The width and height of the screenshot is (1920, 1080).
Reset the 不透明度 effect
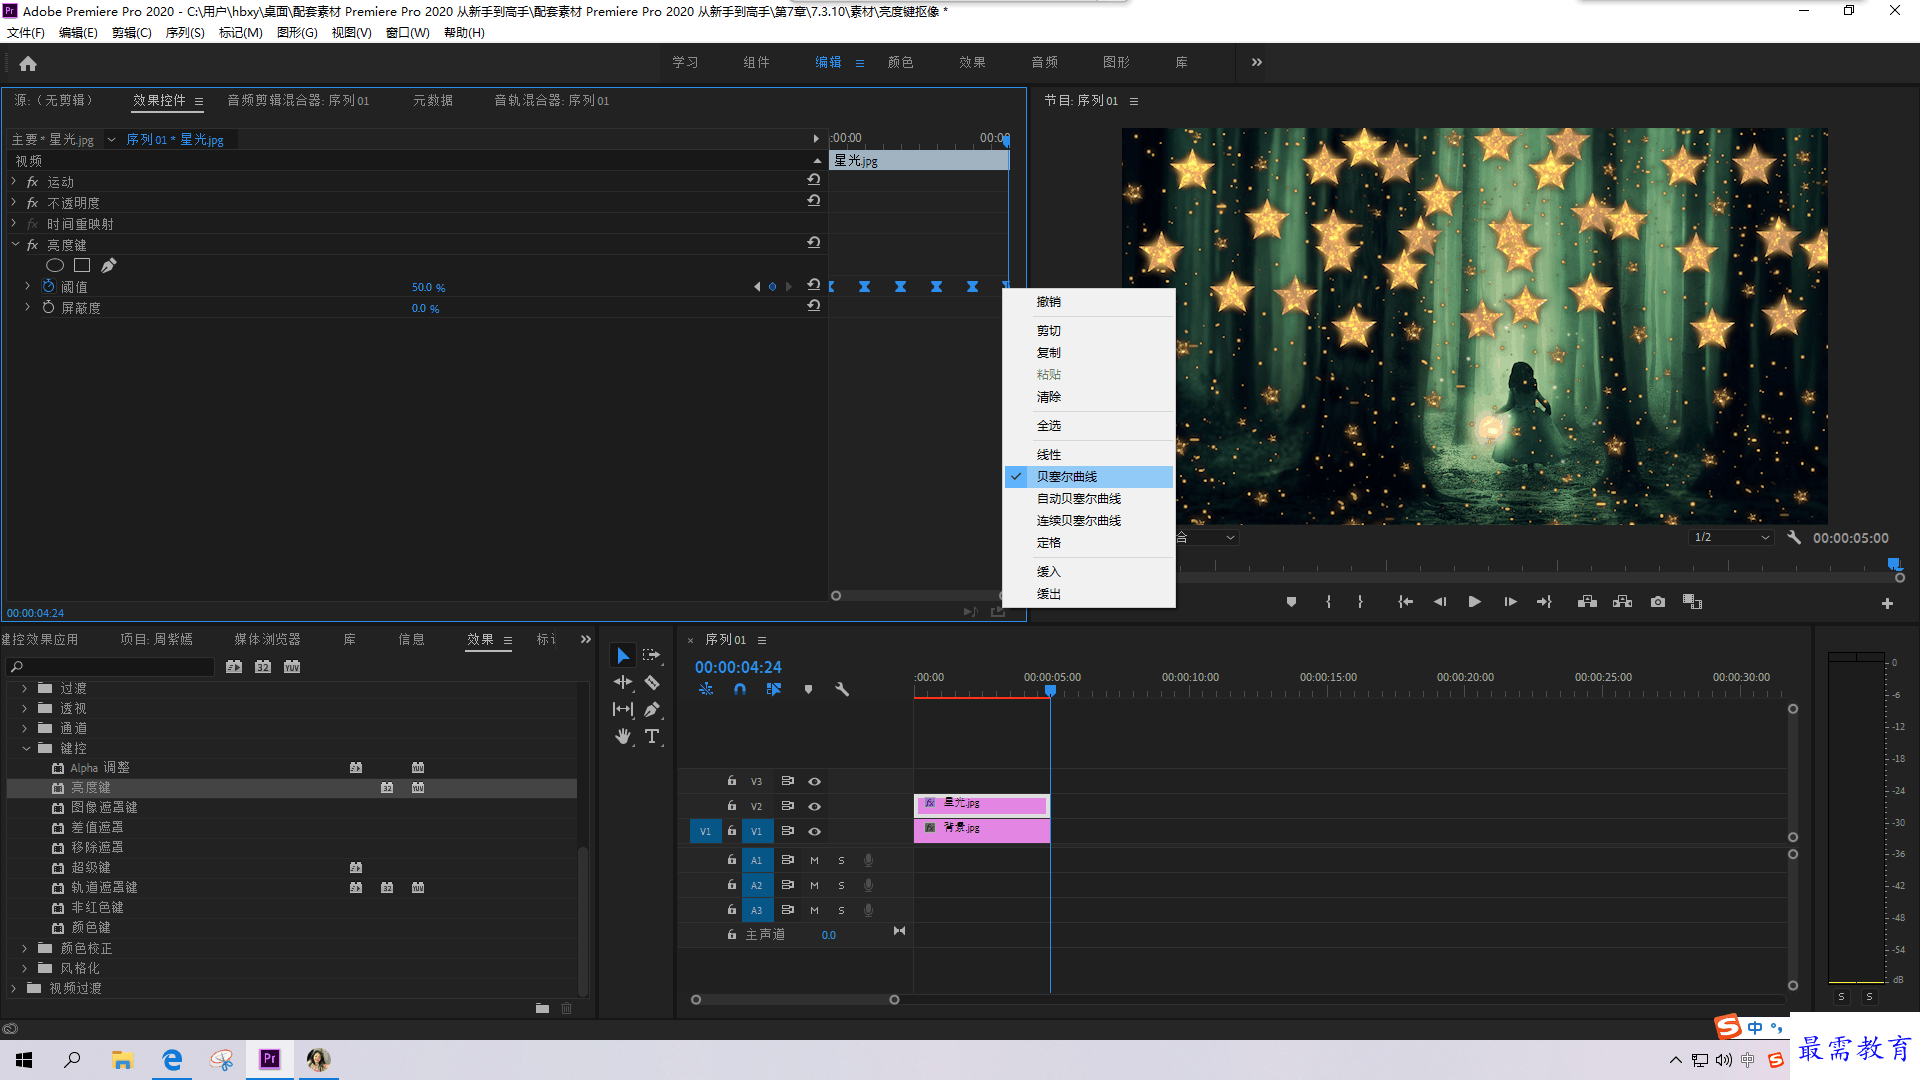pos(814,200)
